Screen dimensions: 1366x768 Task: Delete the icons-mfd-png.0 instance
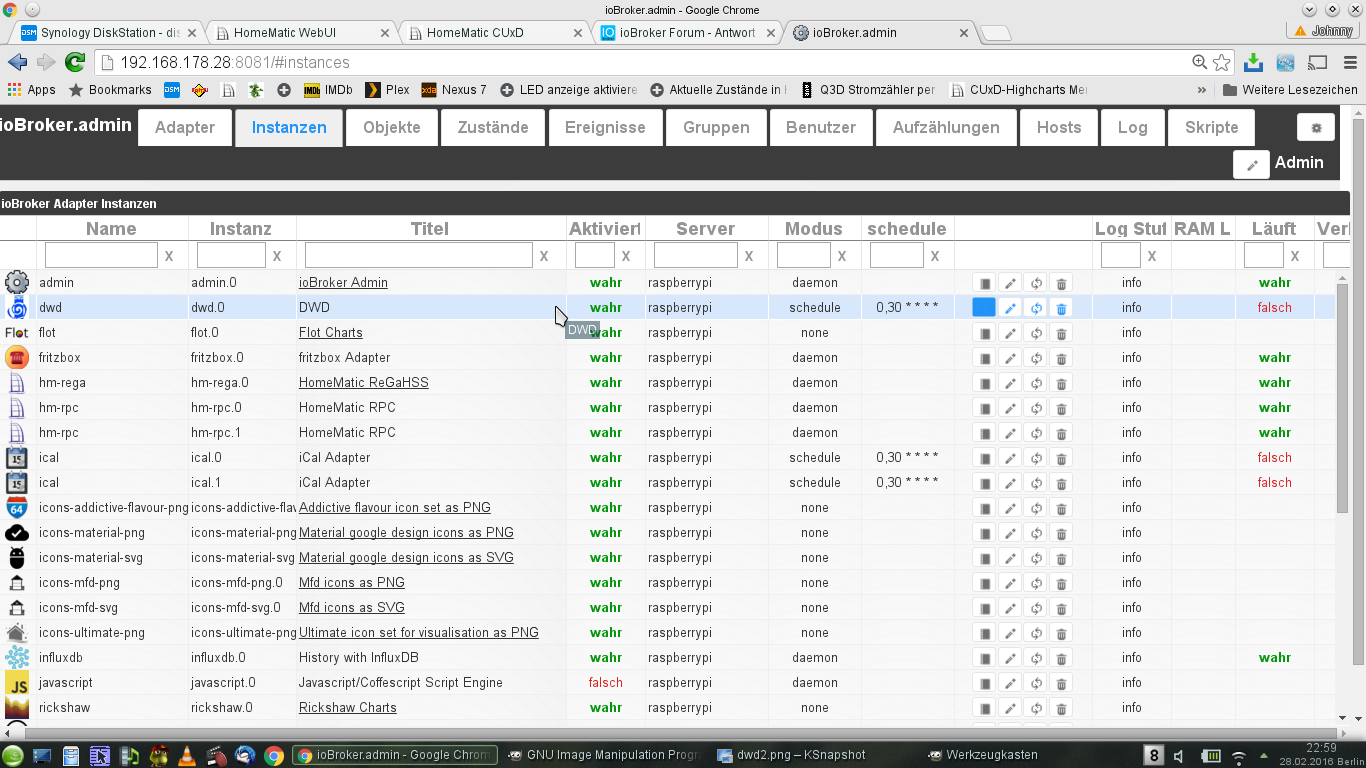(1062, 583)
